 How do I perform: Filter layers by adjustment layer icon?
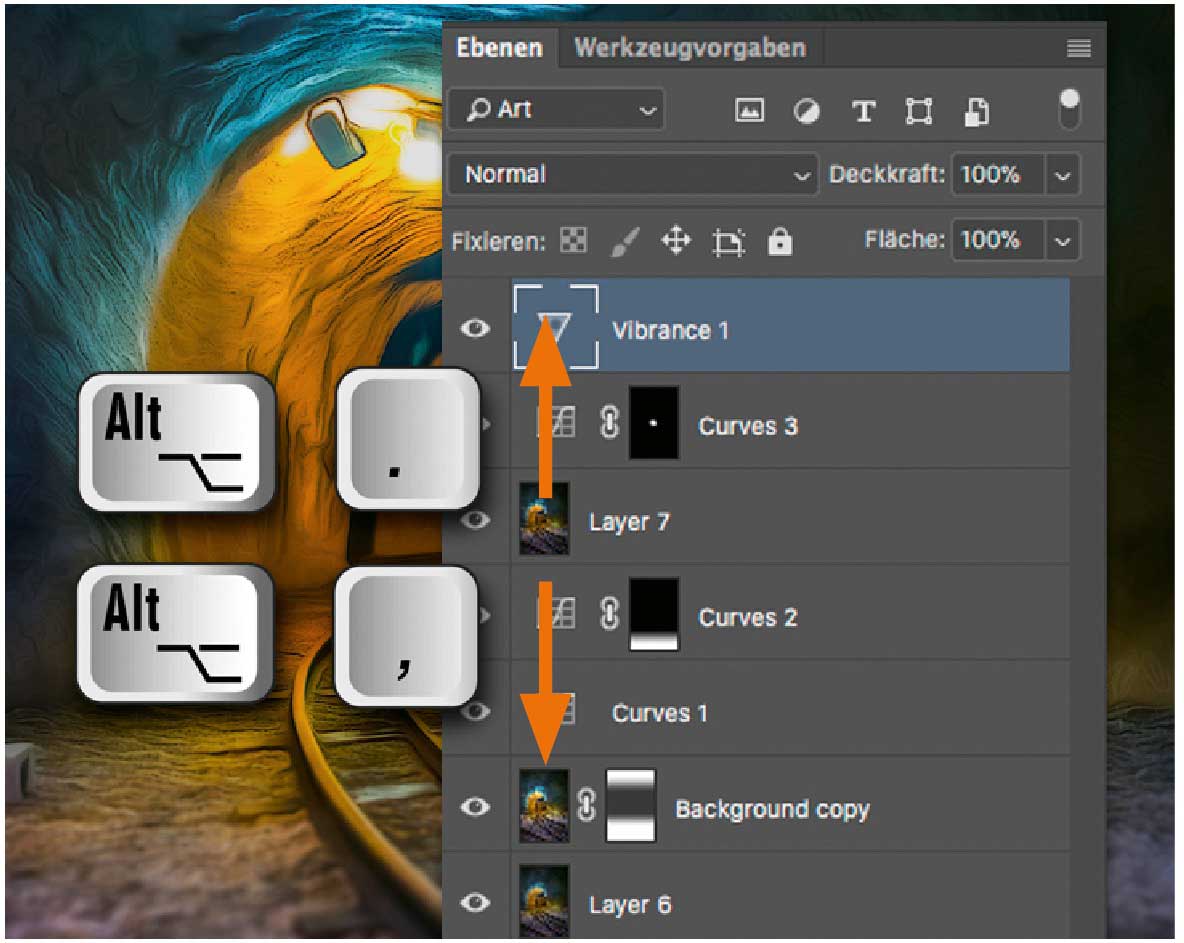pyautogui.click(x=806, y=111)
